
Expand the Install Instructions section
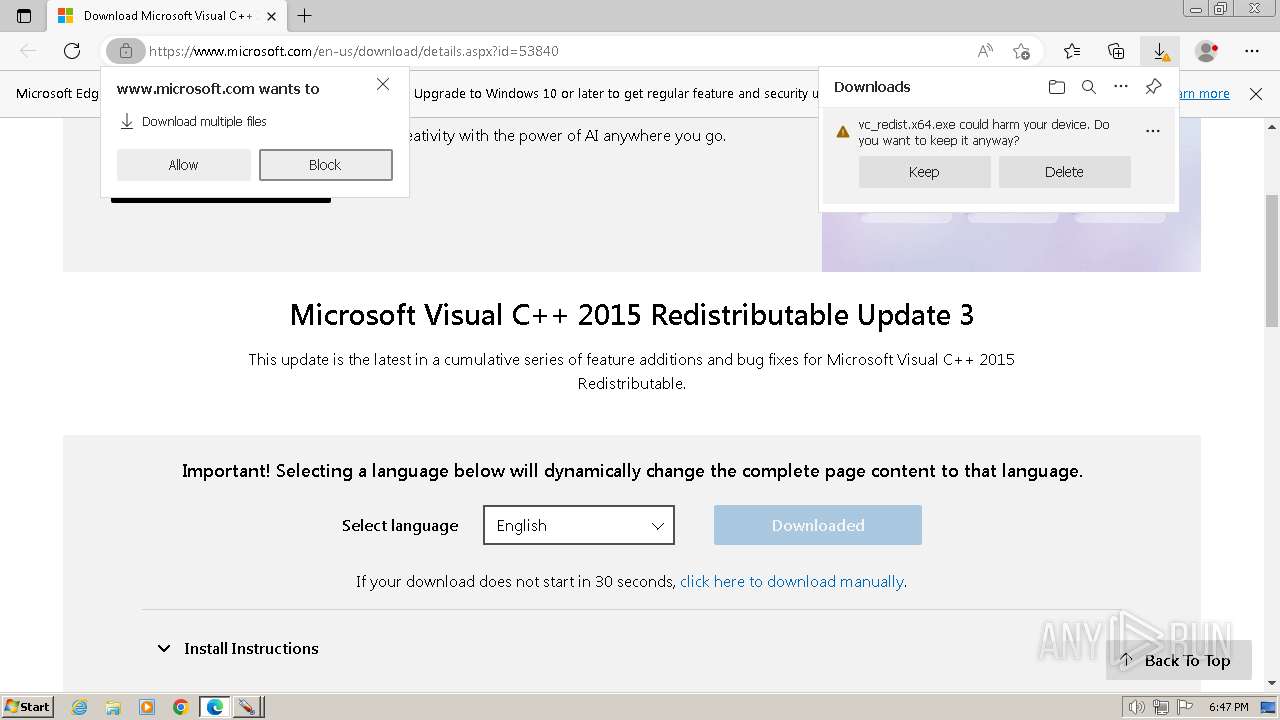237,648
